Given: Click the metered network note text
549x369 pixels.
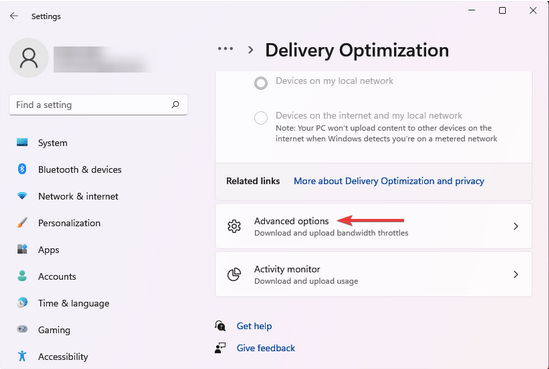Looking at the screenshot, I should click(386, 133).
